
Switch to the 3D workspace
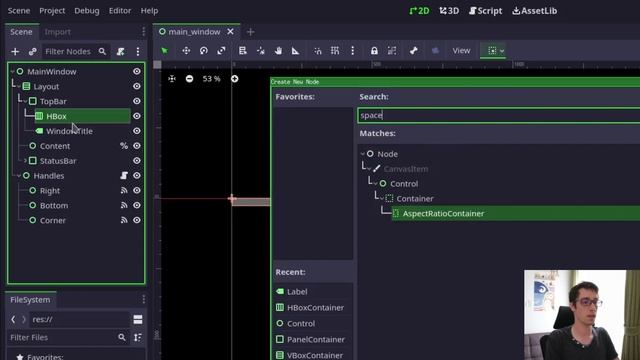(449, 11)
